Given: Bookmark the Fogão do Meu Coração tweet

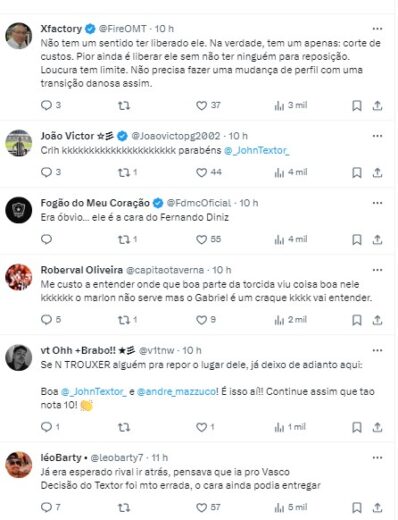Looking at the screenshot, I should [357, 240].
